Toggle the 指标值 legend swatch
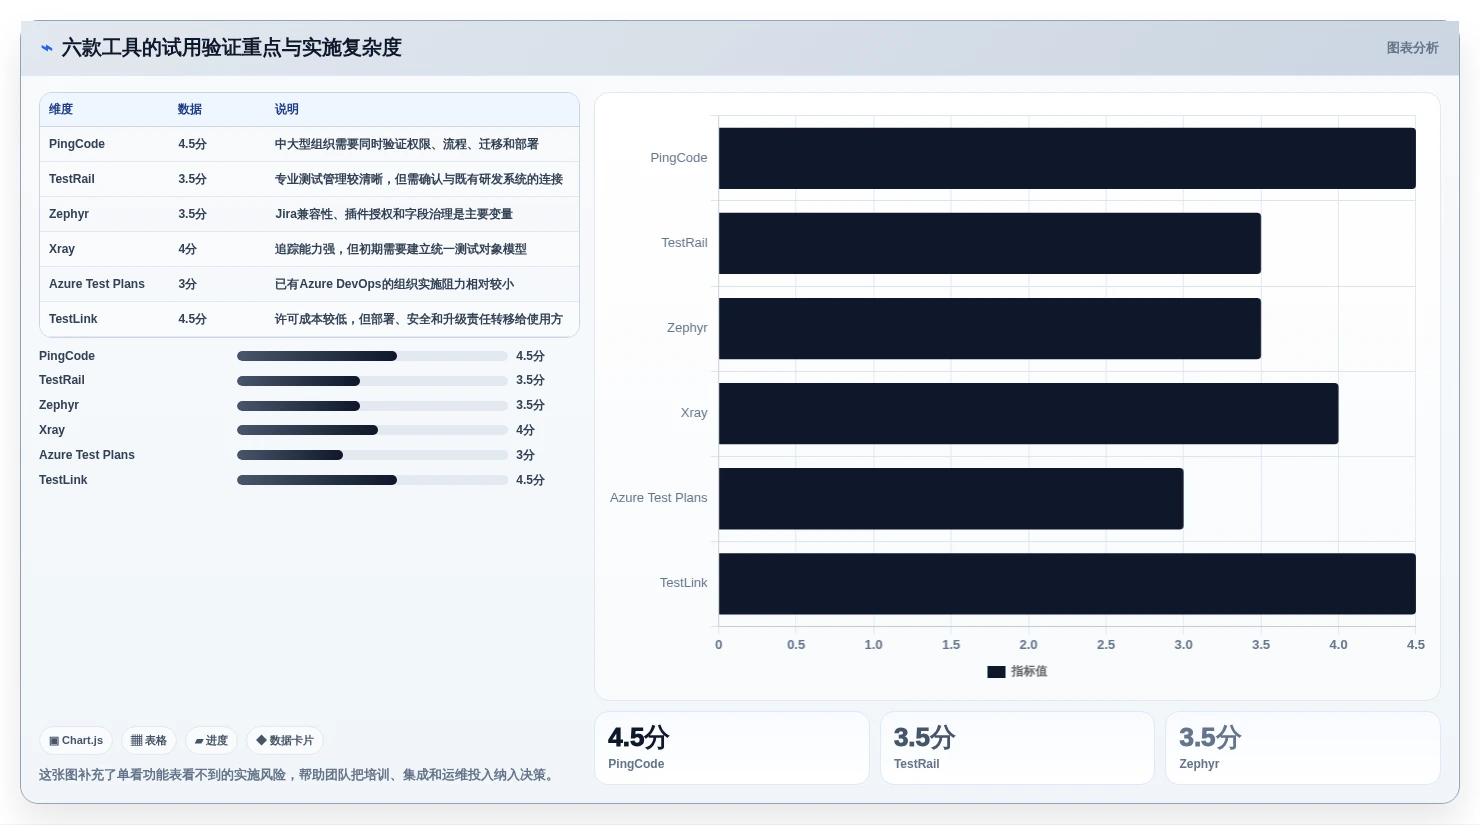This screenshot has height=825, width=1480. 996,672
